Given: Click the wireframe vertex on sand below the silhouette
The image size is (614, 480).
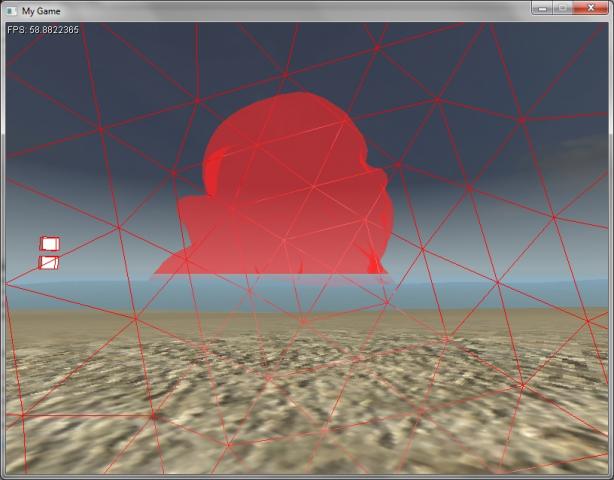Looking at the screenshot, I should (302, 321).
